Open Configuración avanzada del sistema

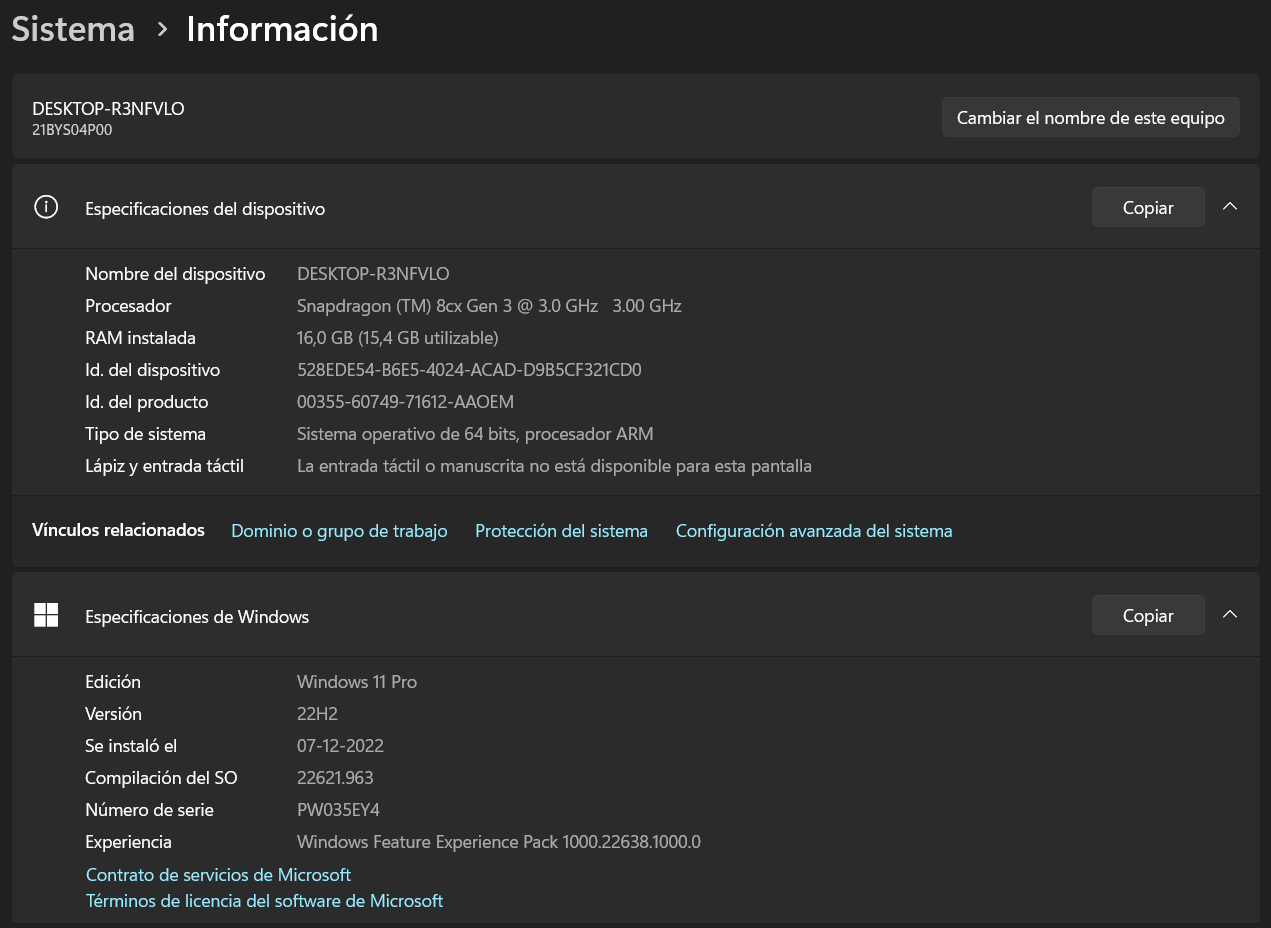click(813, 531)
